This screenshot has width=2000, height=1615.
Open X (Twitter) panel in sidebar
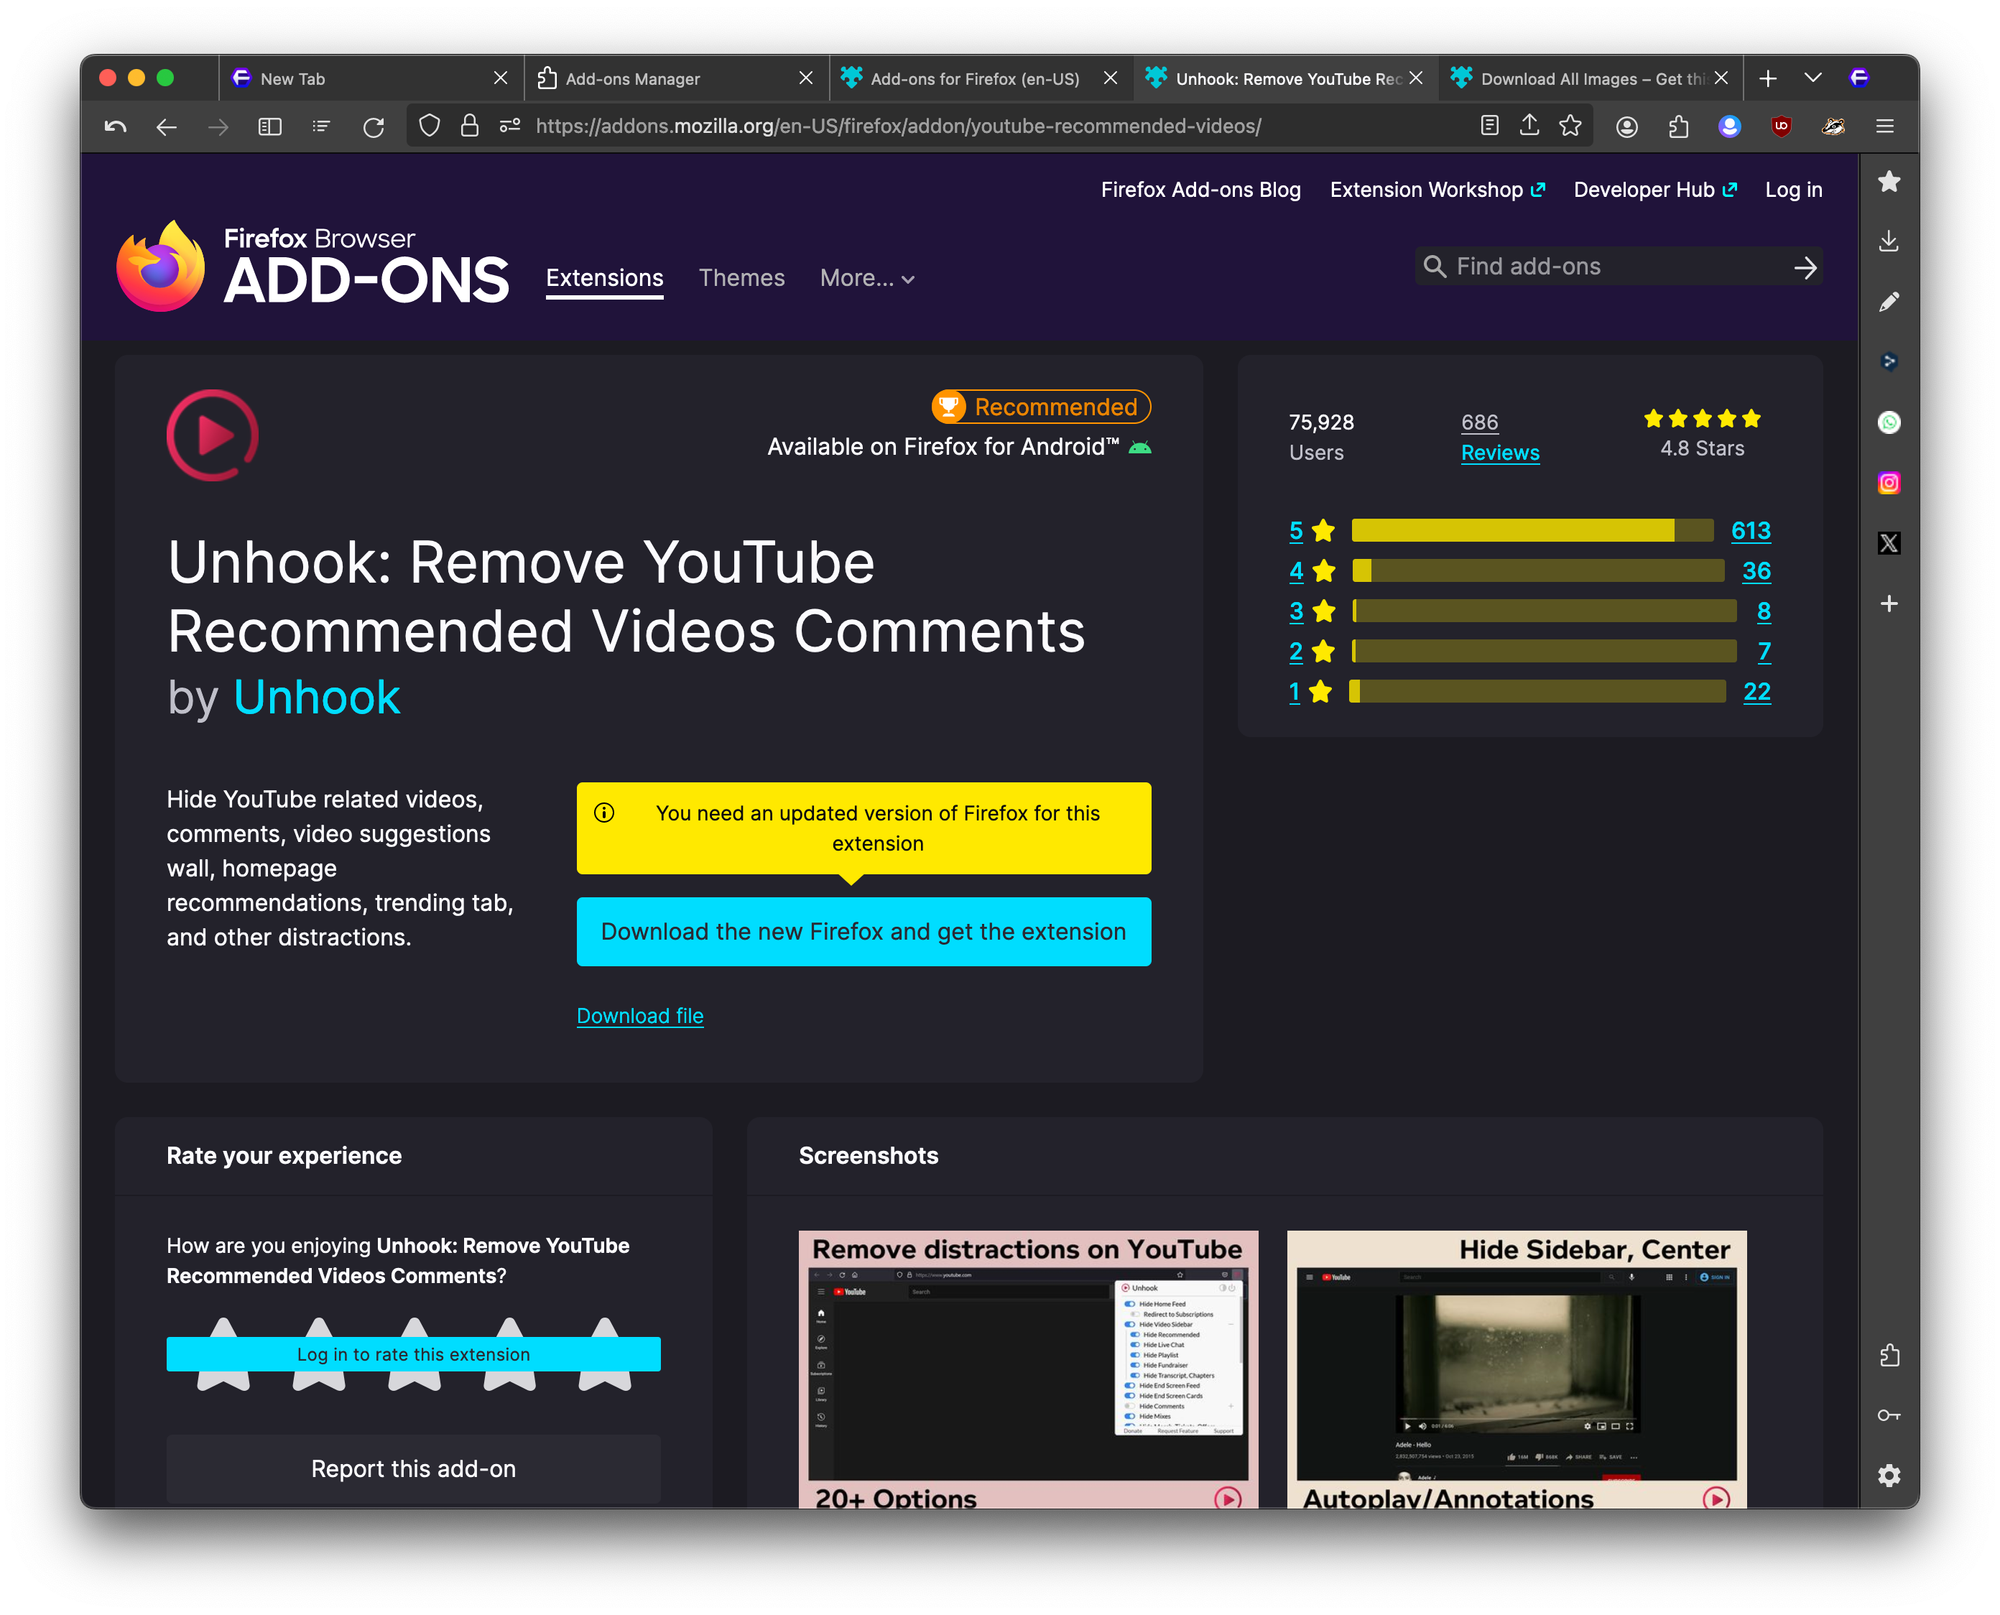[1889, 543]
